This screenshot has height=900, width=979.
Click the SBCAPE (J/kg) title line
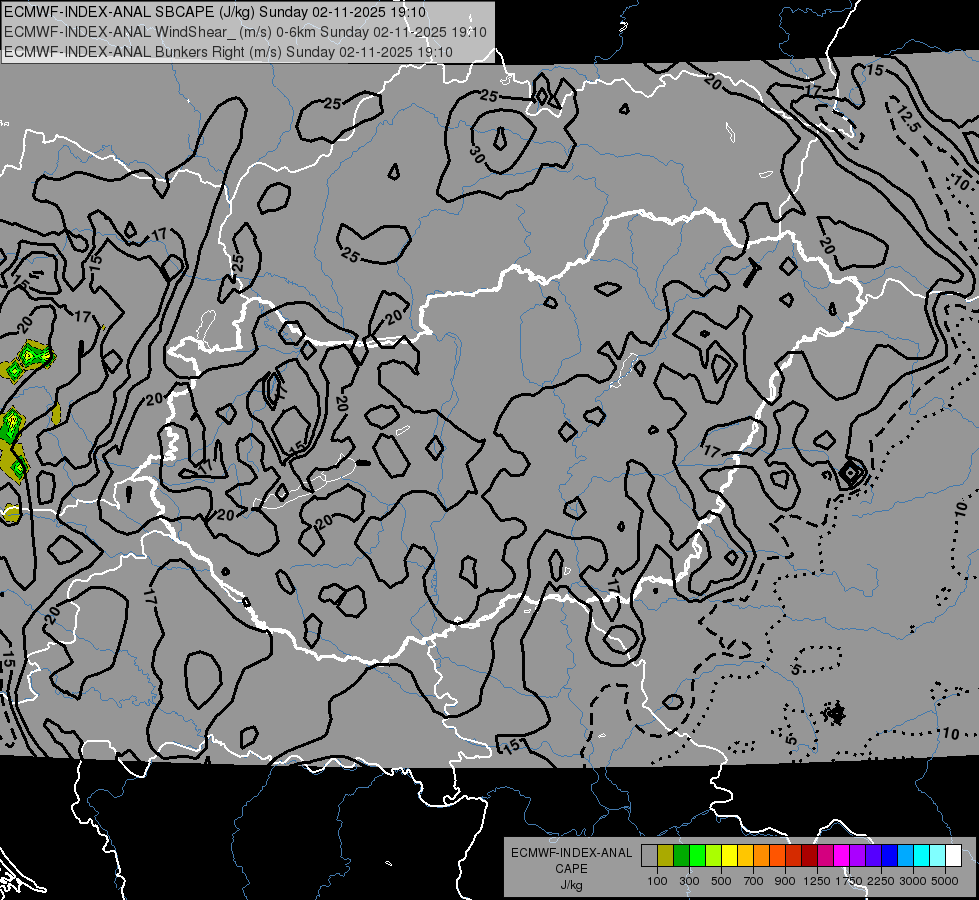(x=215, y=12)
